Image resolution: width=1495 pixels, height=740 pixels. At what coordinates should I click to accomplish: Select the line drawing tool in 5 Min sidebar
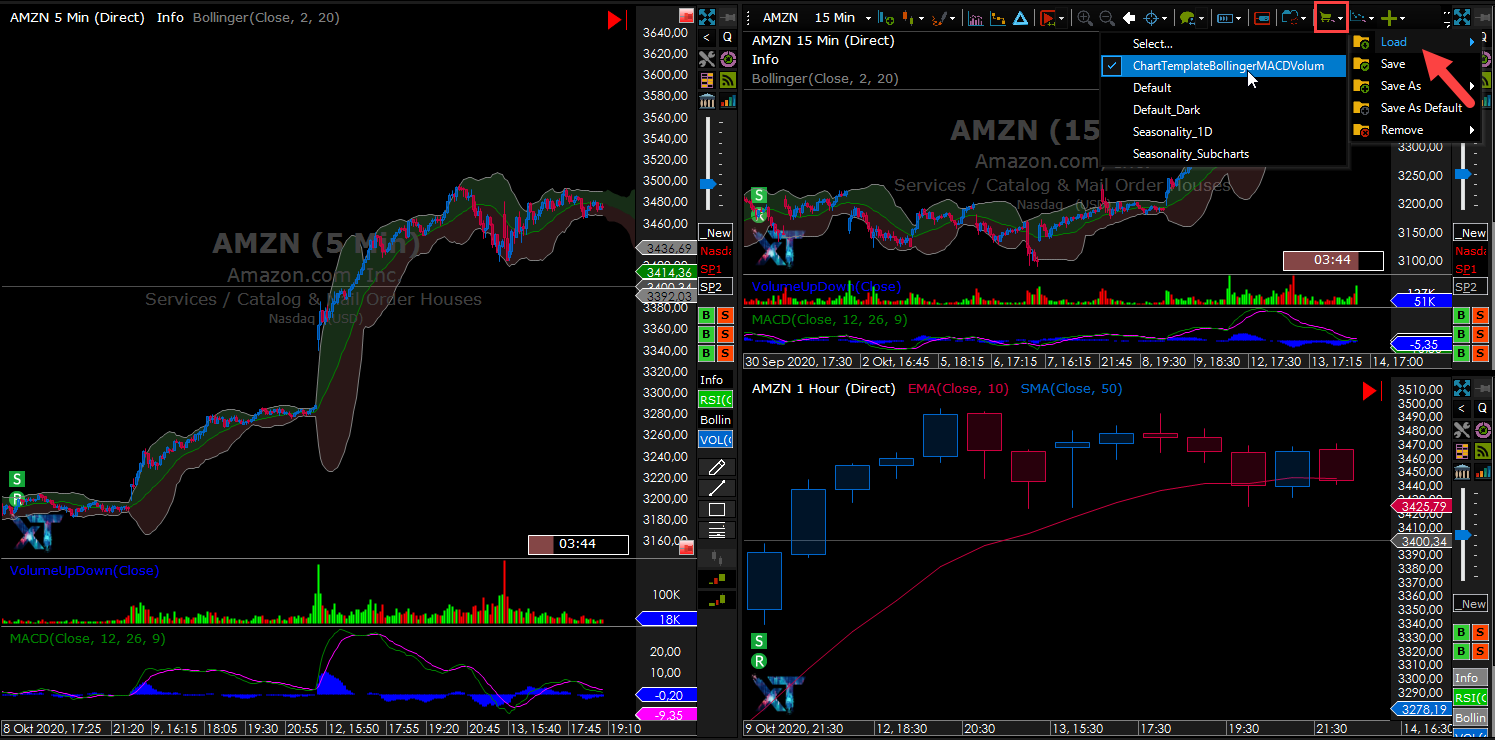[716, 488]
